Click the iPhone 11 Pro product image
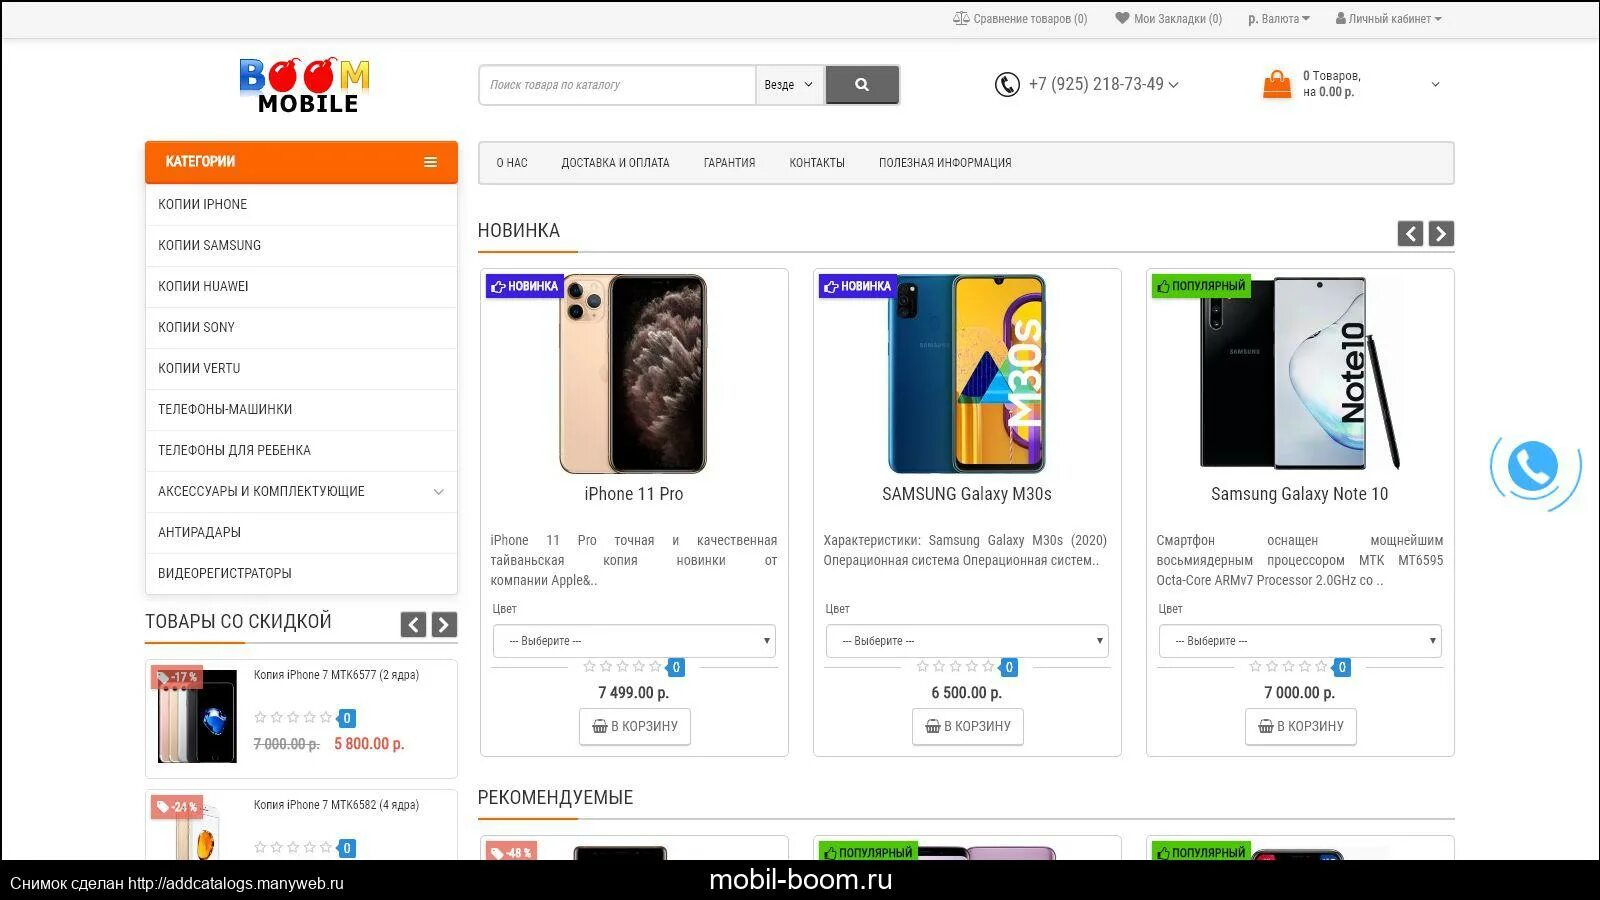The height and width of the screenshot is (900, 1600). [x=633, y=374]
